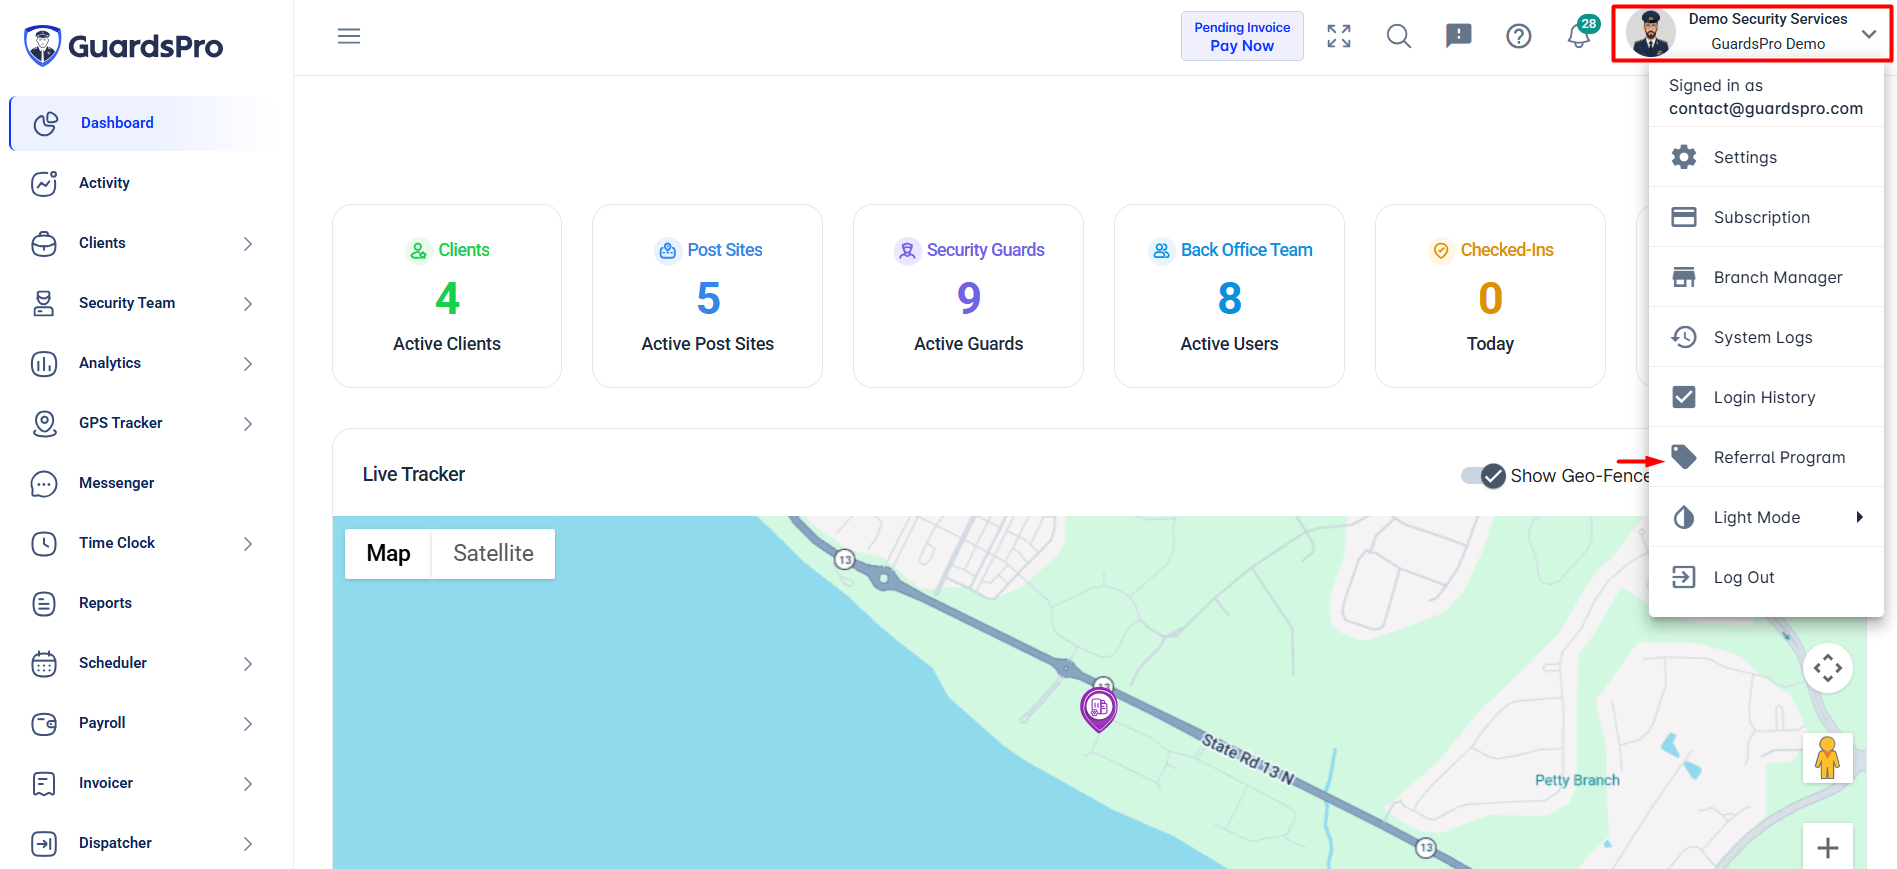The height and width of the screenshot is (869, 1897).
Task: Click the Payroll sidebar icon
Action: click(44, 723)
